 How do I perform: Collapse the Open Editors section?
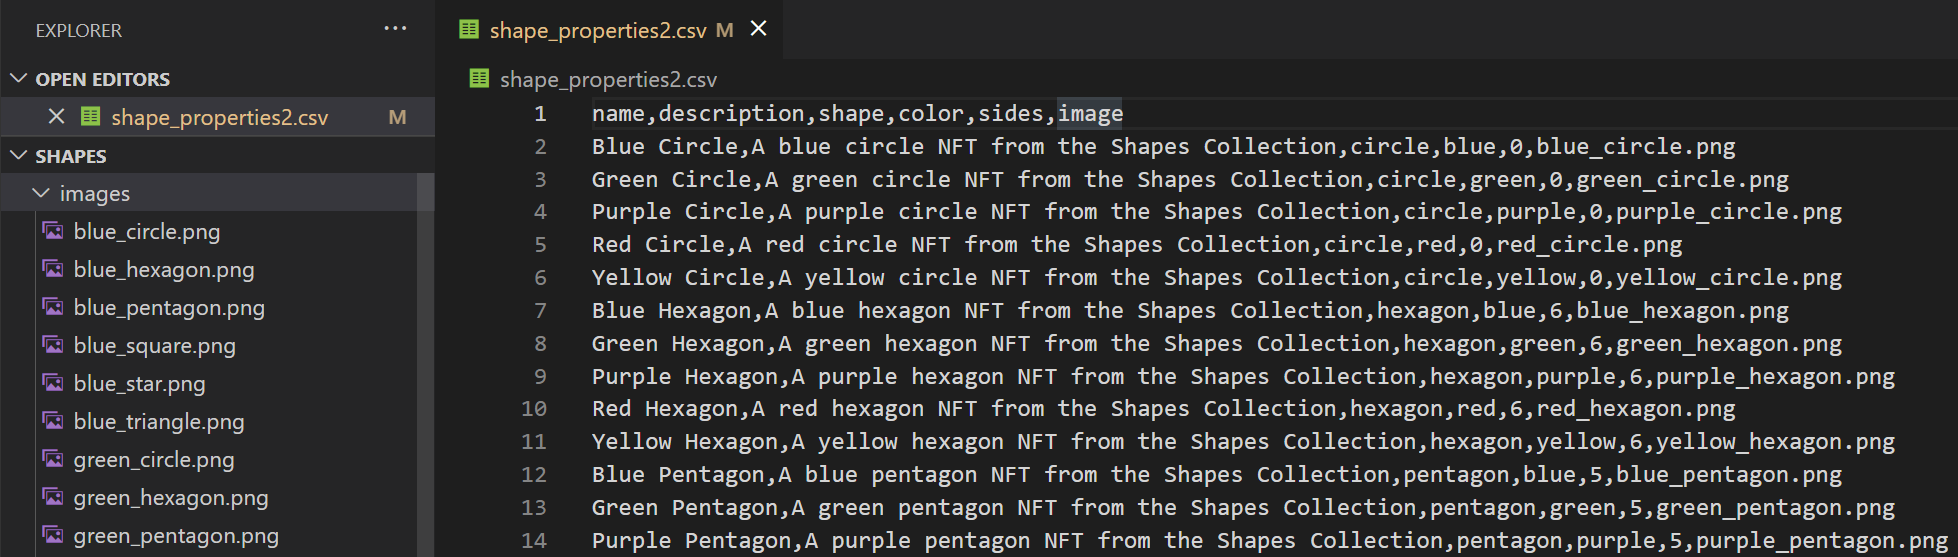(18, 78)
